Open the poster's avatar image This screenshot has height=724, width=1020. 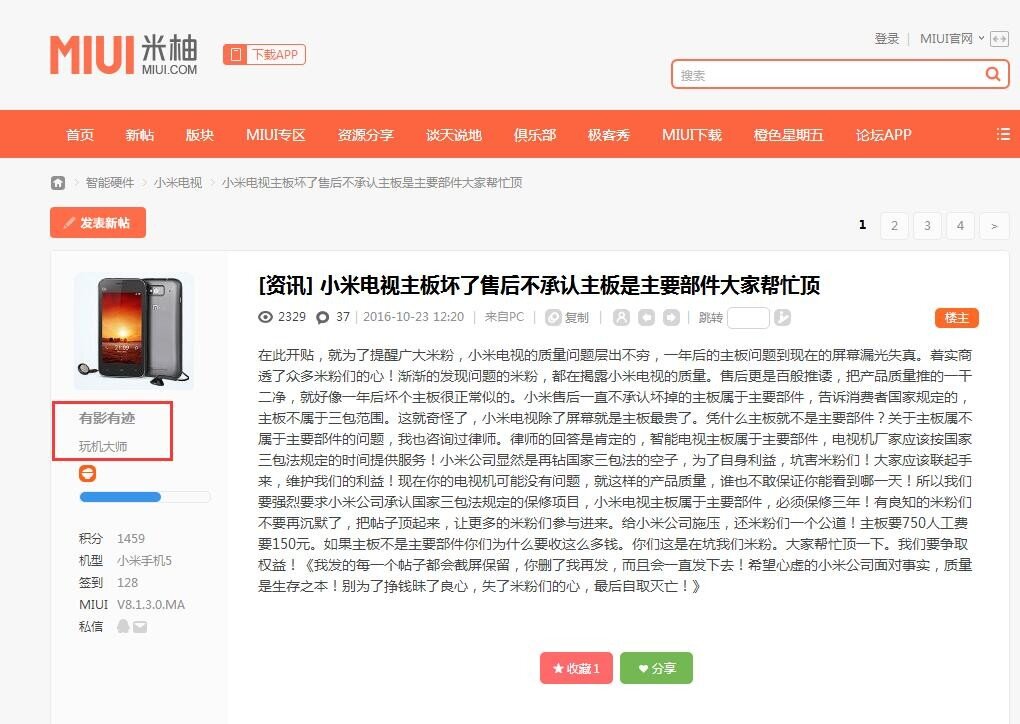[134, 330]
